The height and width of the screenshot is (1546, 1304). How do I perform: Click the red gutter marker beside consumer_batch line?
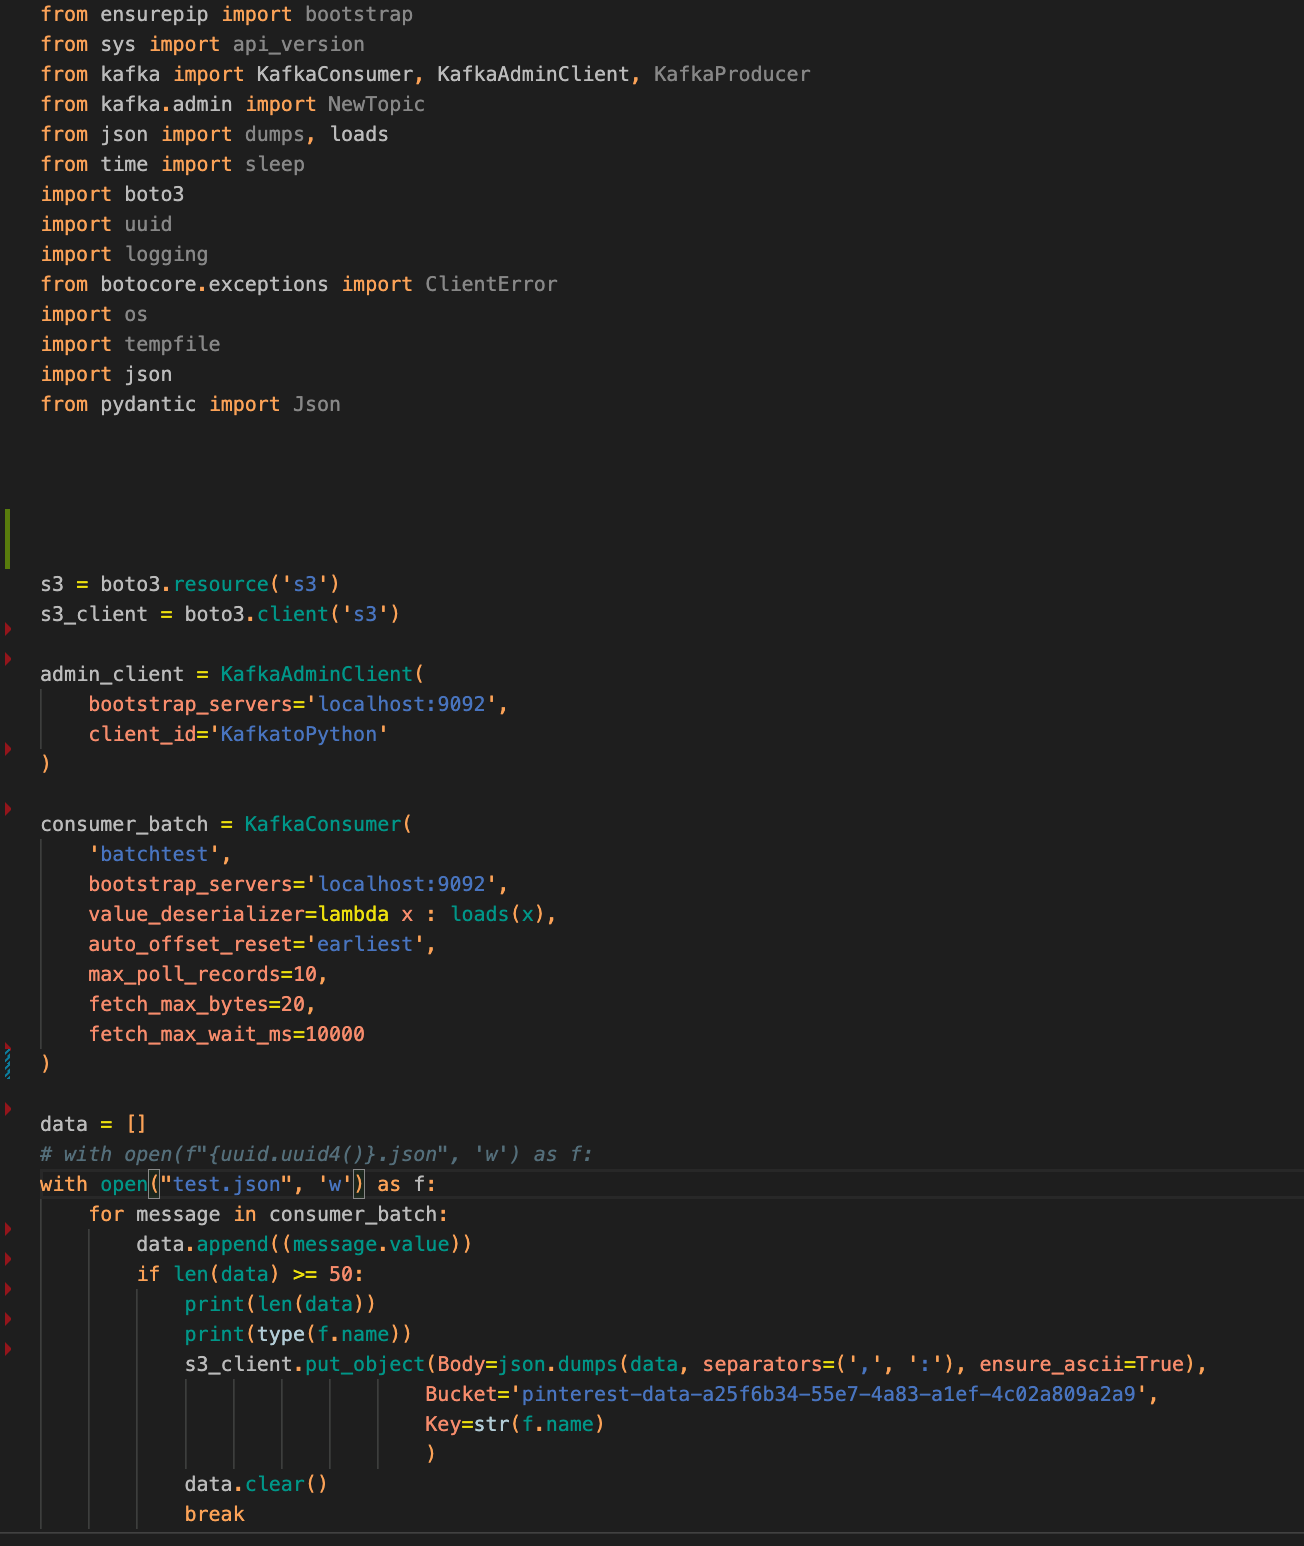click(x=8, y=807)
